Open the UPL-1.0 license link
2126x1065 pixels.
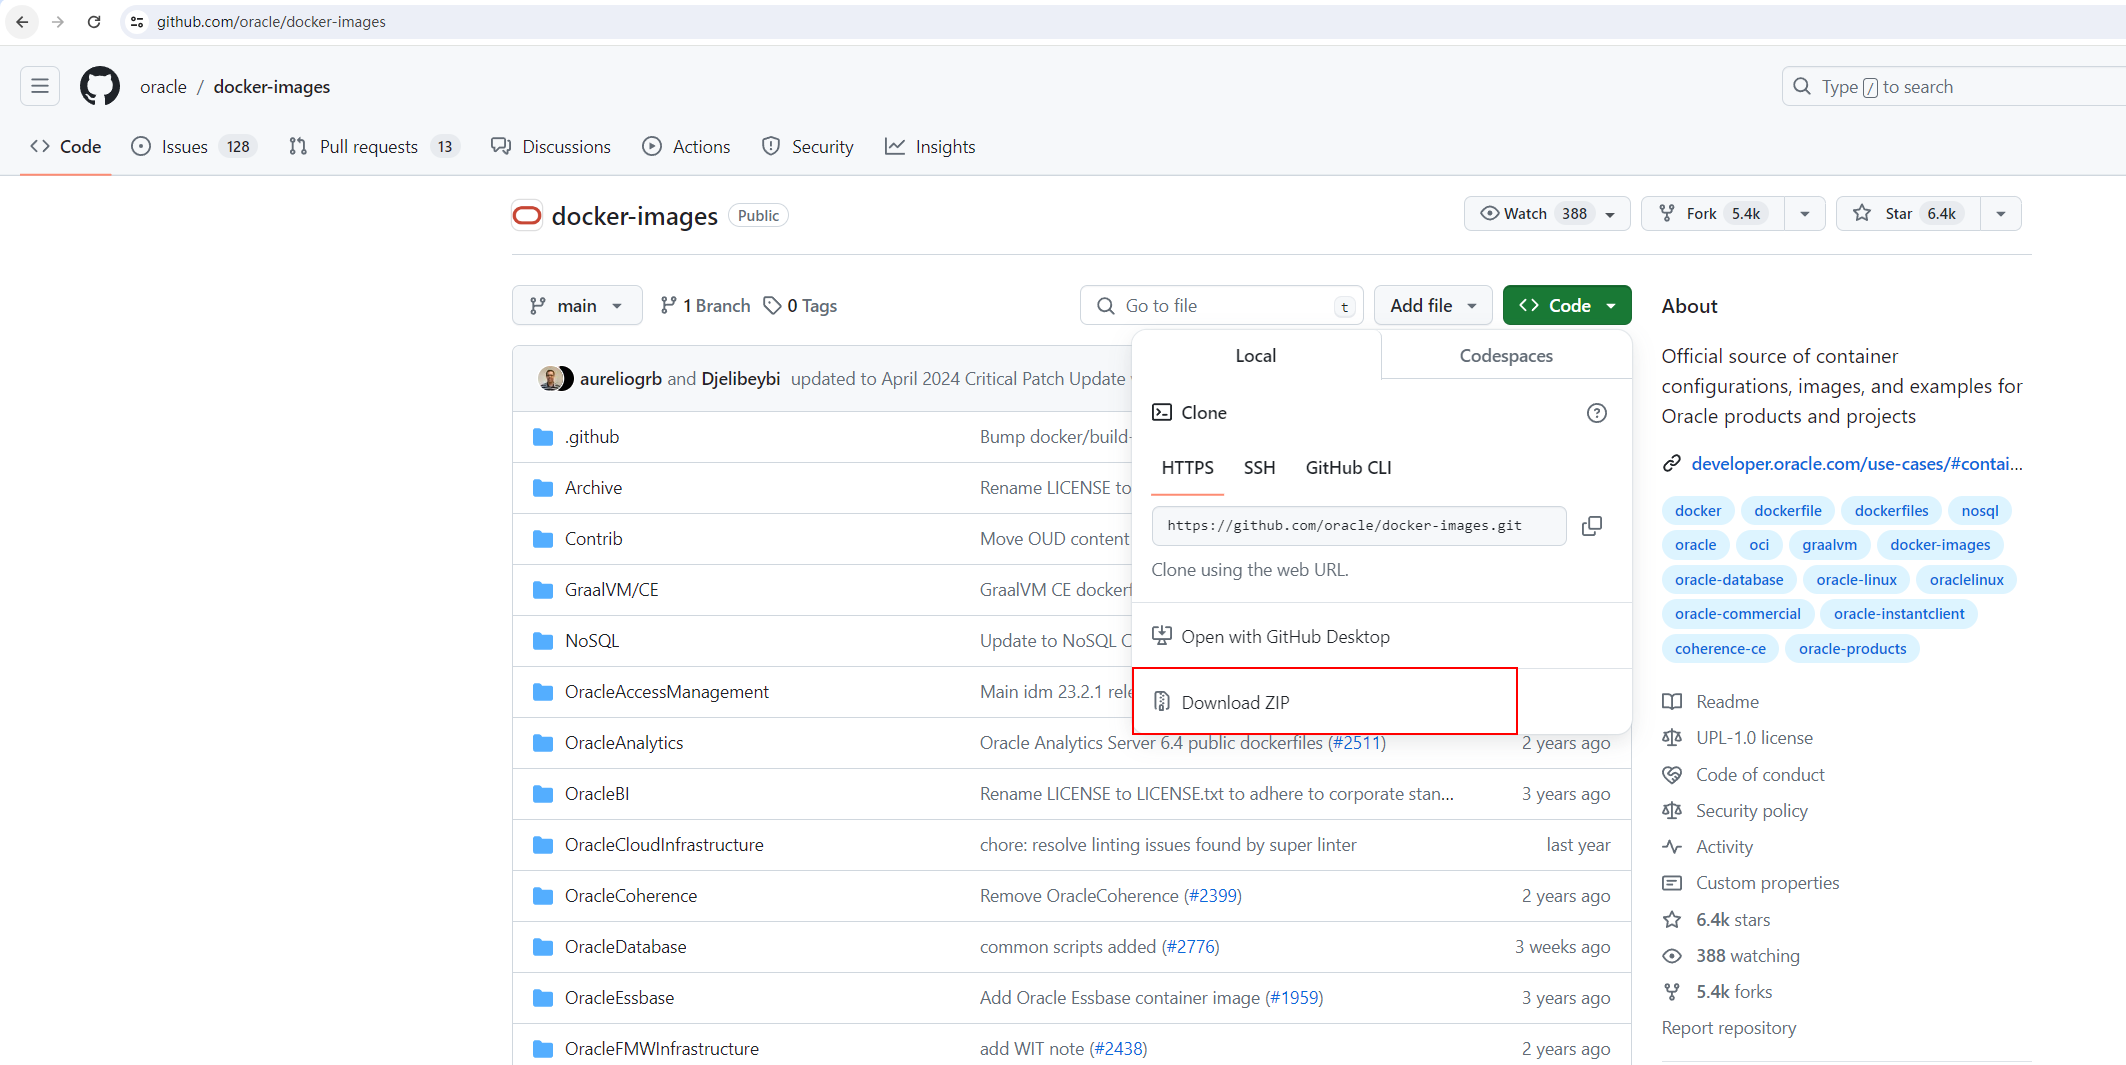(1754, 738)
